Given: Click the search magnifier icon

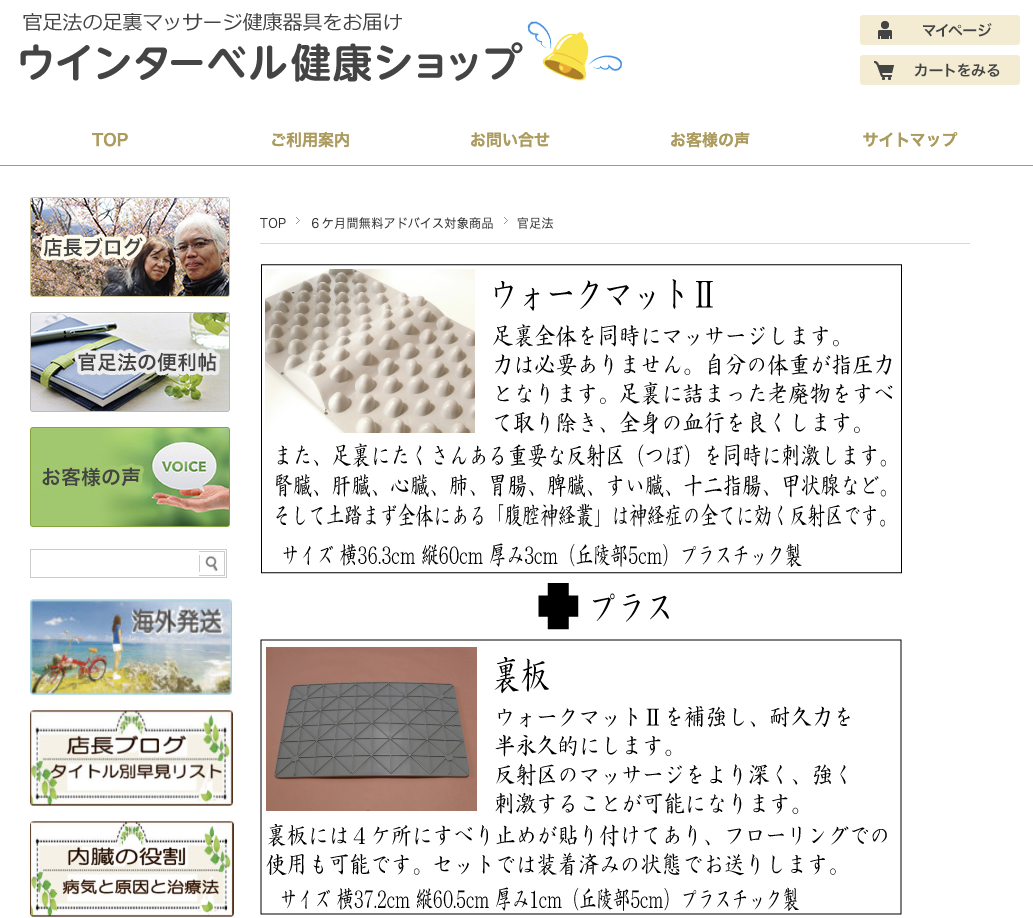Looking at the screenshot, I should 211,564.
